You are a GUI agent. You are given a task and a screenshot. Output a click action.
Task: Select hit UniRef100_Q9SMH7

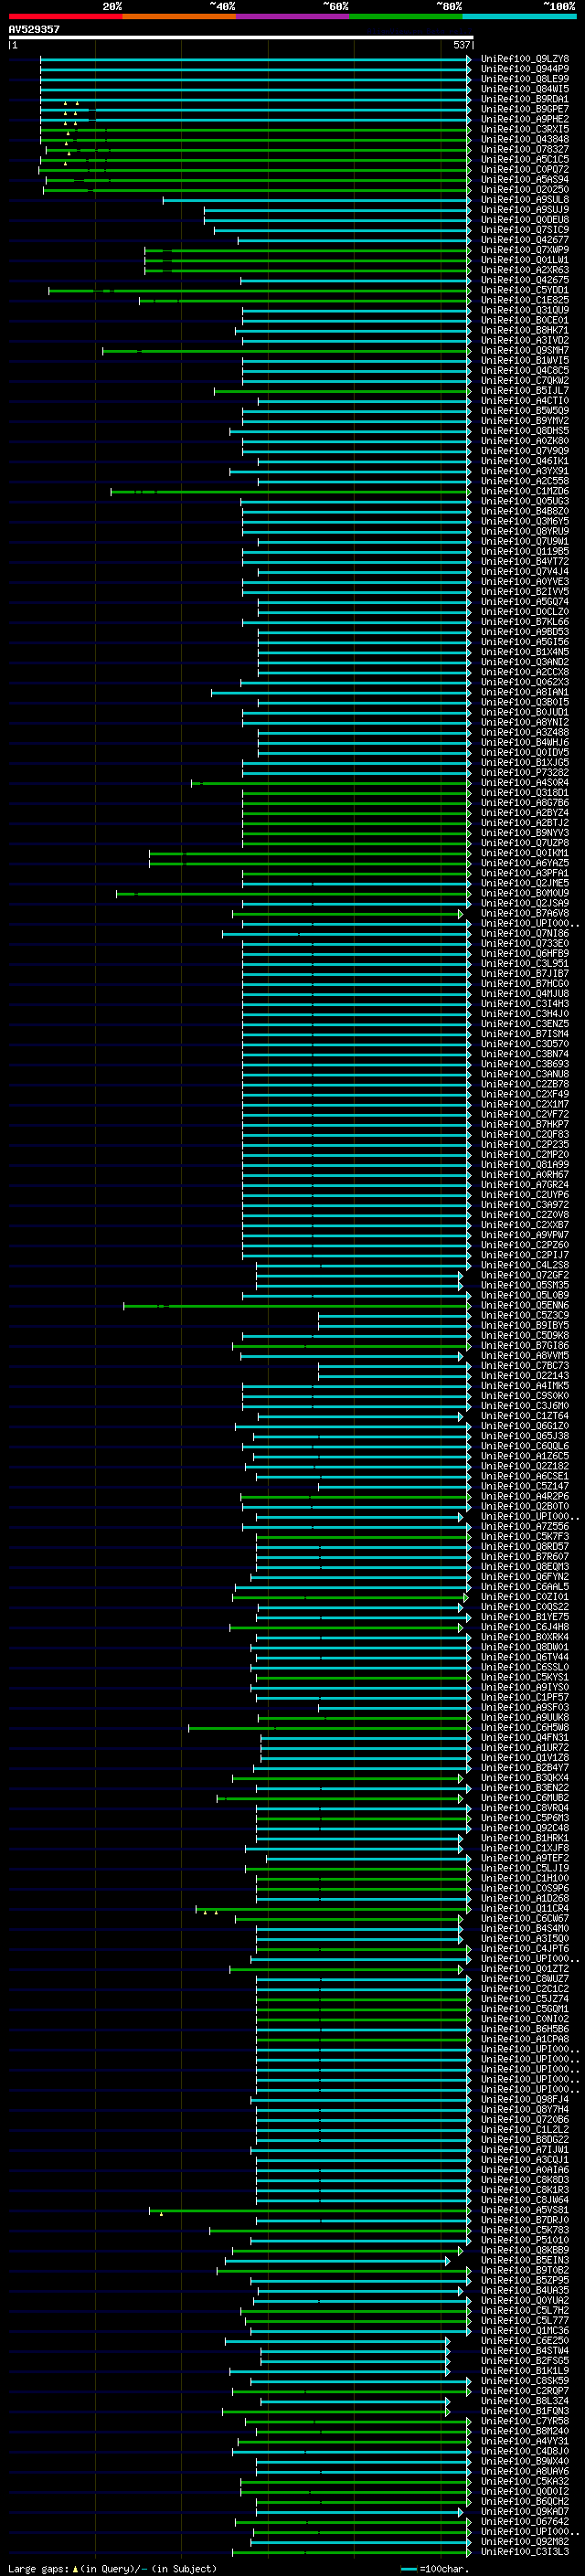pyautogui.click(x=524, y=351)
